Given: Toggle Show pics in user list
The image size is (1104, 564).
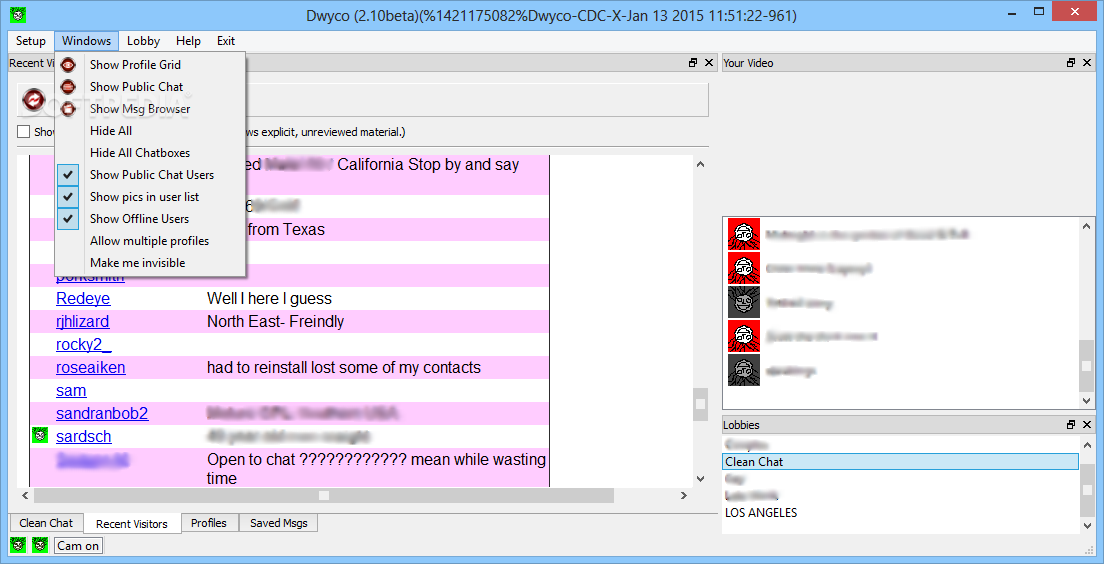Looking at the screenshot, I should (151, 196).
